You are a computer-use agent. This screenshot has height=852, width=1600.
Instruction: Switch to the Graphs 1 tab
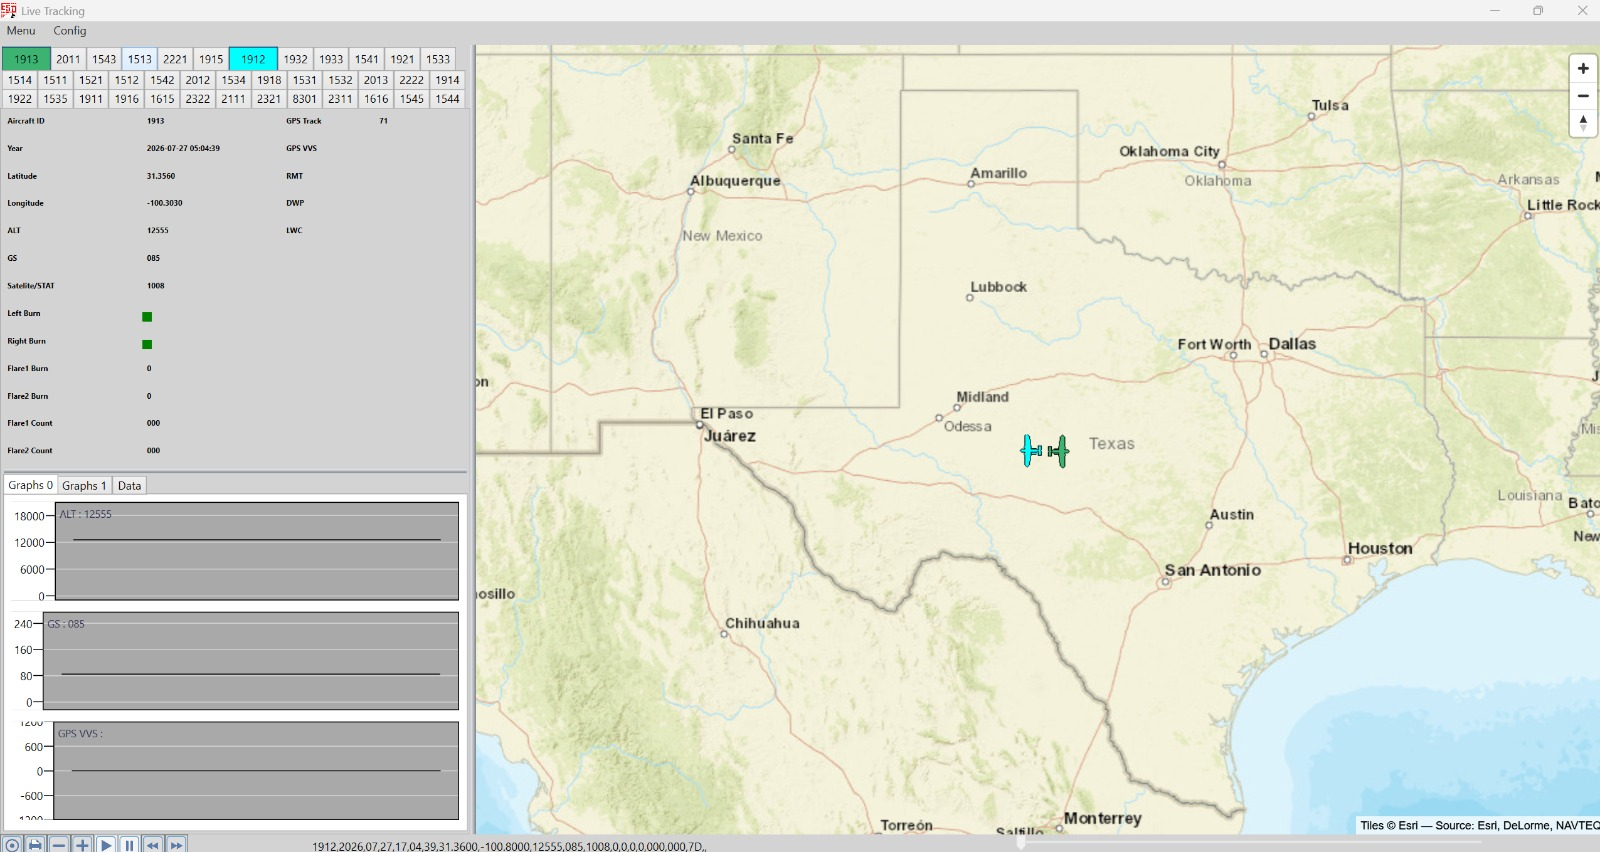coord(84,485)
